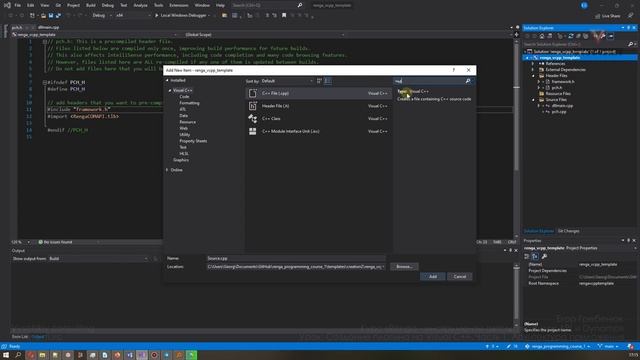
Task: Switch to the pch.h editor tab
Action: pos(17,27)
